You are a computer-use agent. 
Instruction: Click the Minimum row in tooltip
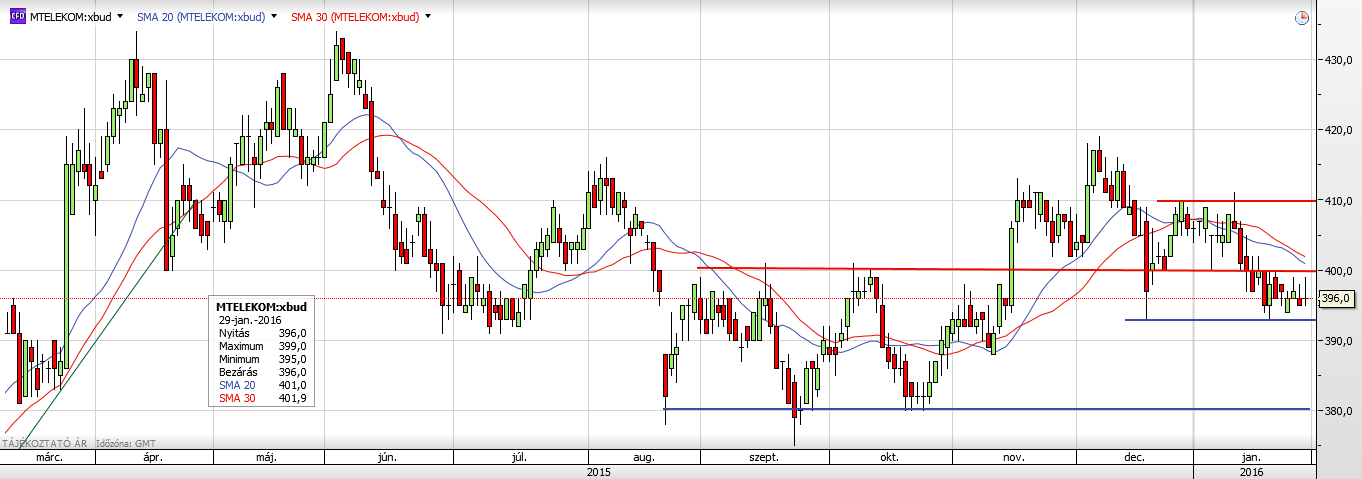tap(262, 359)
